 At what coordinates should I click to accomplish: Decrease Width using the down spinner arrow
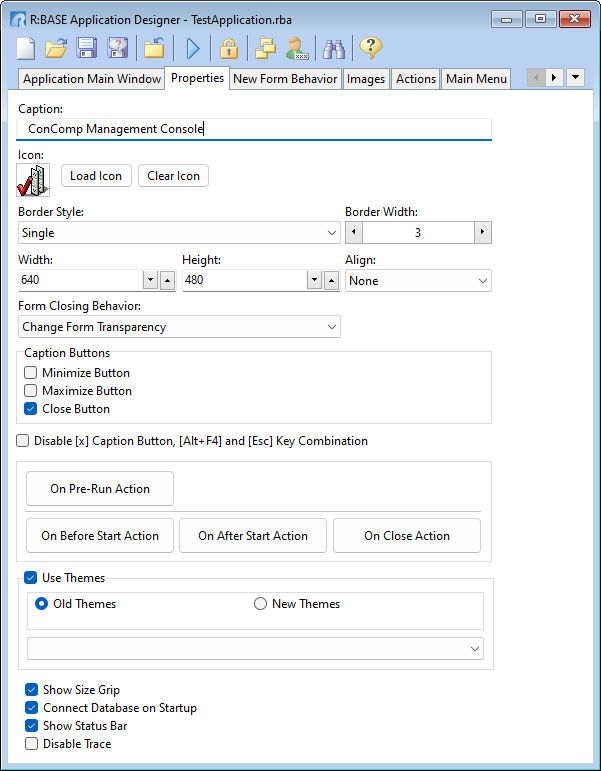[x=150, y=280]
